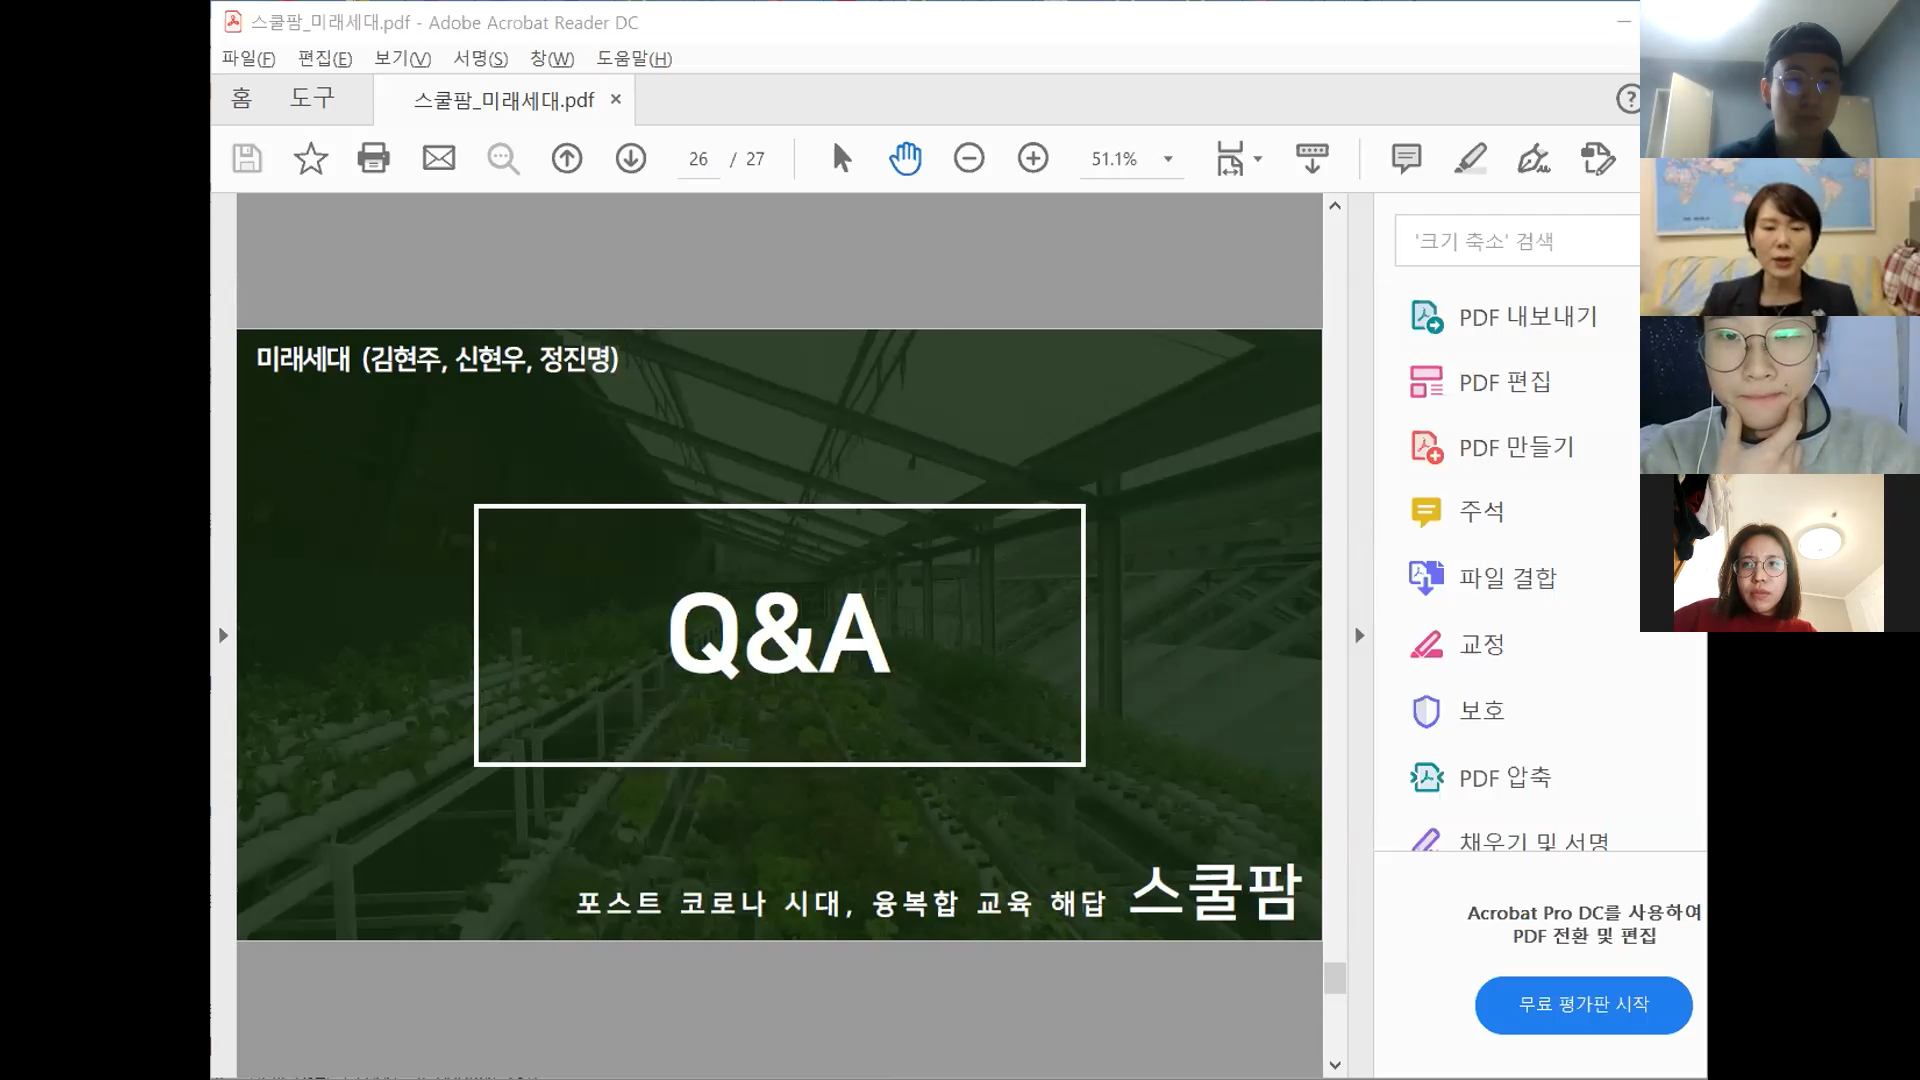Switch to the 도구 tab
The width and height of the screenshot is (1920, 1080).
312,98
